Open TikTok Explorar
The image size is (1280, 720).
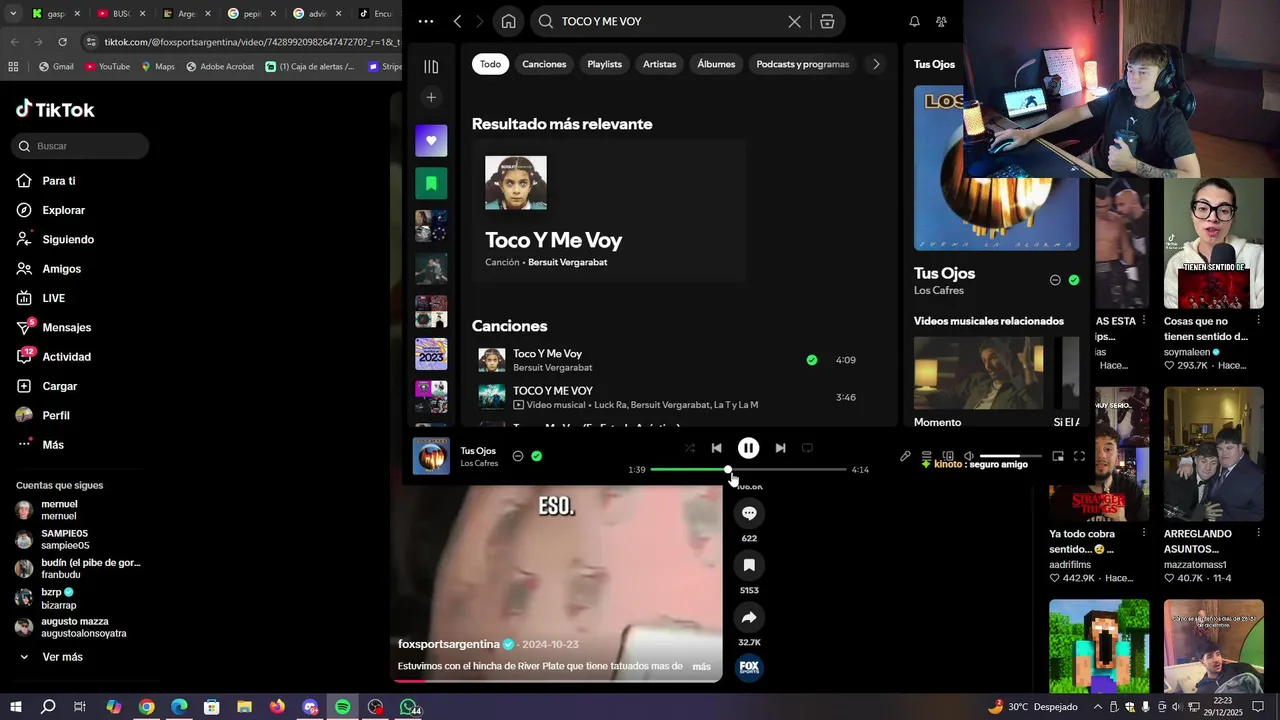63,210
